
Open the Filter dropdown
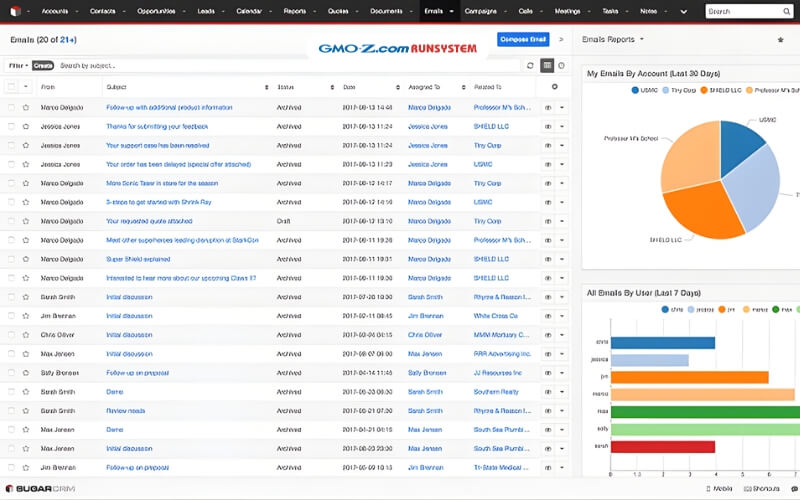[x=18, y=66]
